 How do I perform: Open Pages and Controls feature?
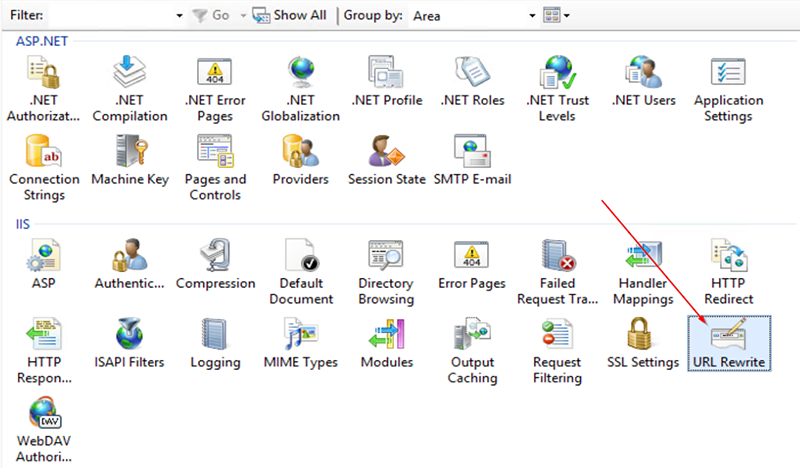pyautogui.click(x=215, y=168)
